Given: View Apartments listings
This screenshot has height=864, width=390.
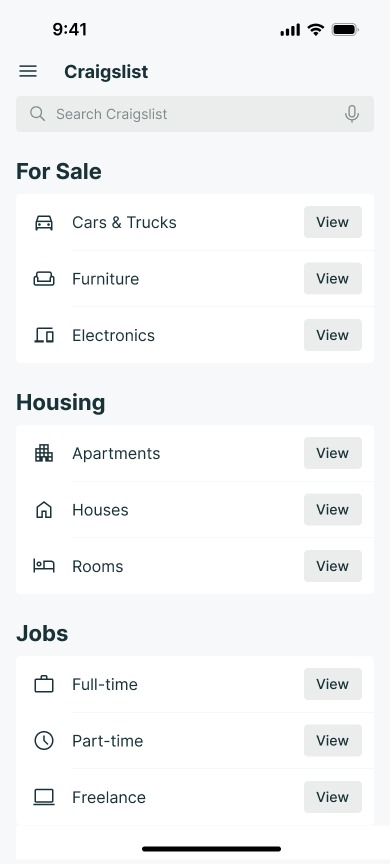Looking at the screenshot, I should point(333,453).
